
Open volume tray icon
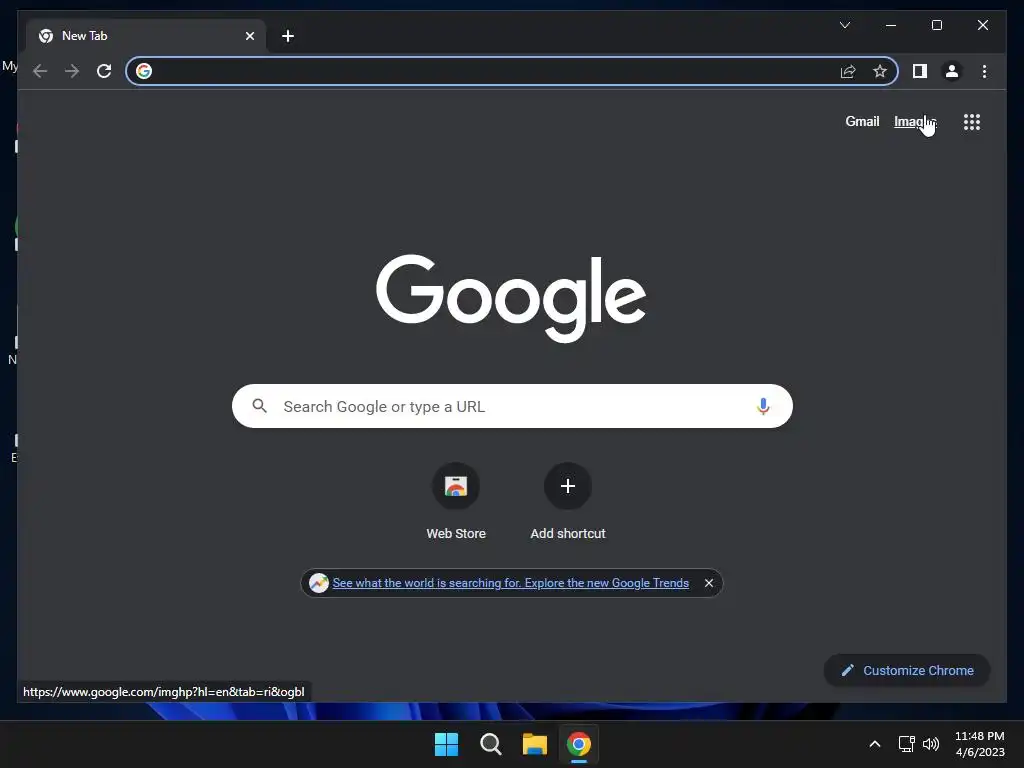pos(931,744)
